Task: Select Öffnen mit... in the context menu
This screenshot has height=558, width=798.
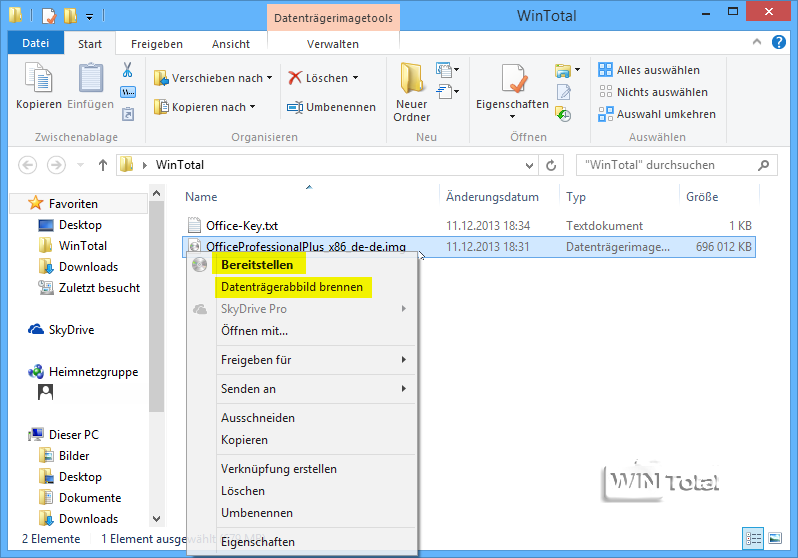Action: pos(254,331)
